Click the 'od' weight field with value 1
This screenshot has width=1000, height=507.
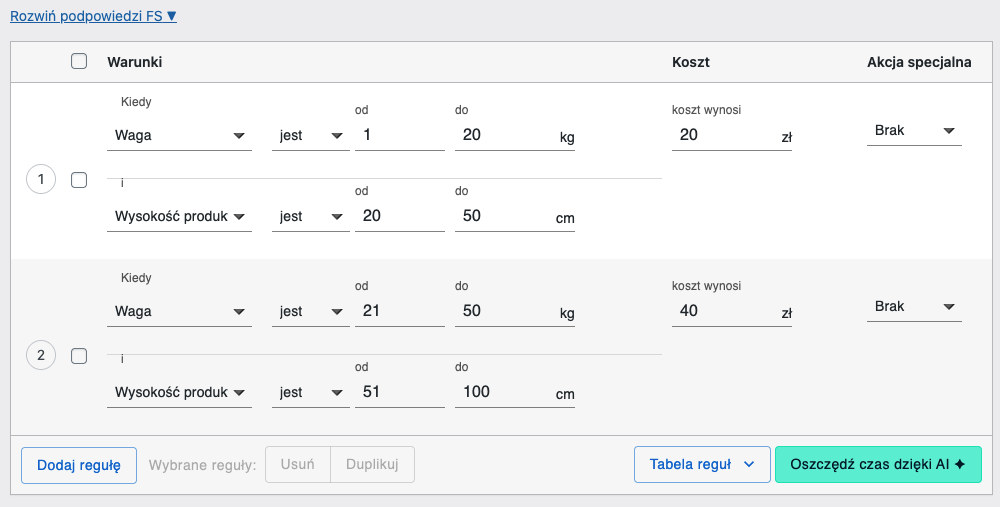tap(399, 135)
